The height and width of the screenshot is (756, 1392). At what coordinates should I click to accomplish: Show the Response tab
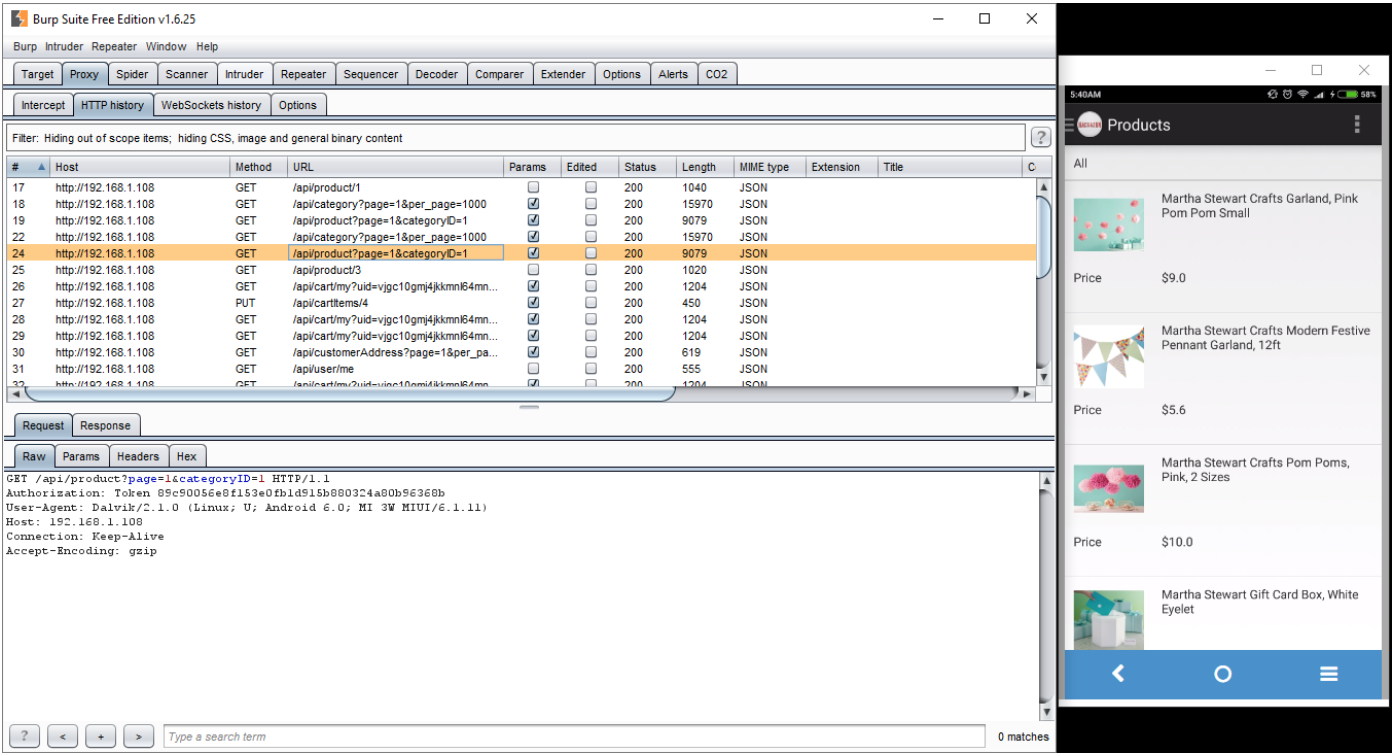[105, 426]
